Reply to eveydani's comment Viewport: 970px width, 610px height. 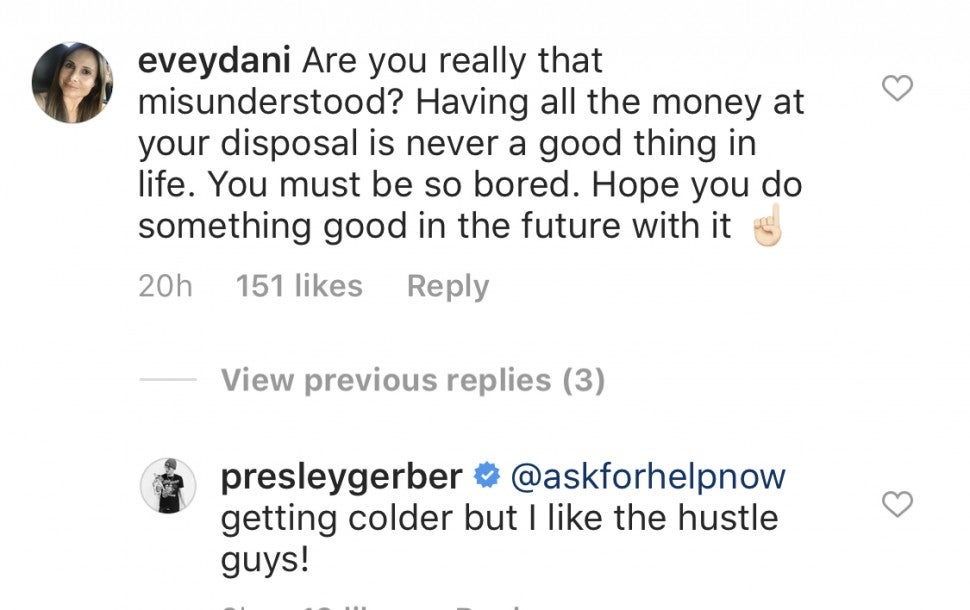click(448, 287)
